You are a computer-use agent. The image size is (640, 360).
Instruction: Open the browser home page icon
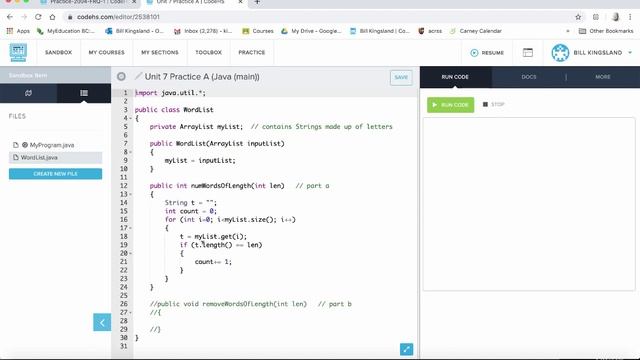52,17
